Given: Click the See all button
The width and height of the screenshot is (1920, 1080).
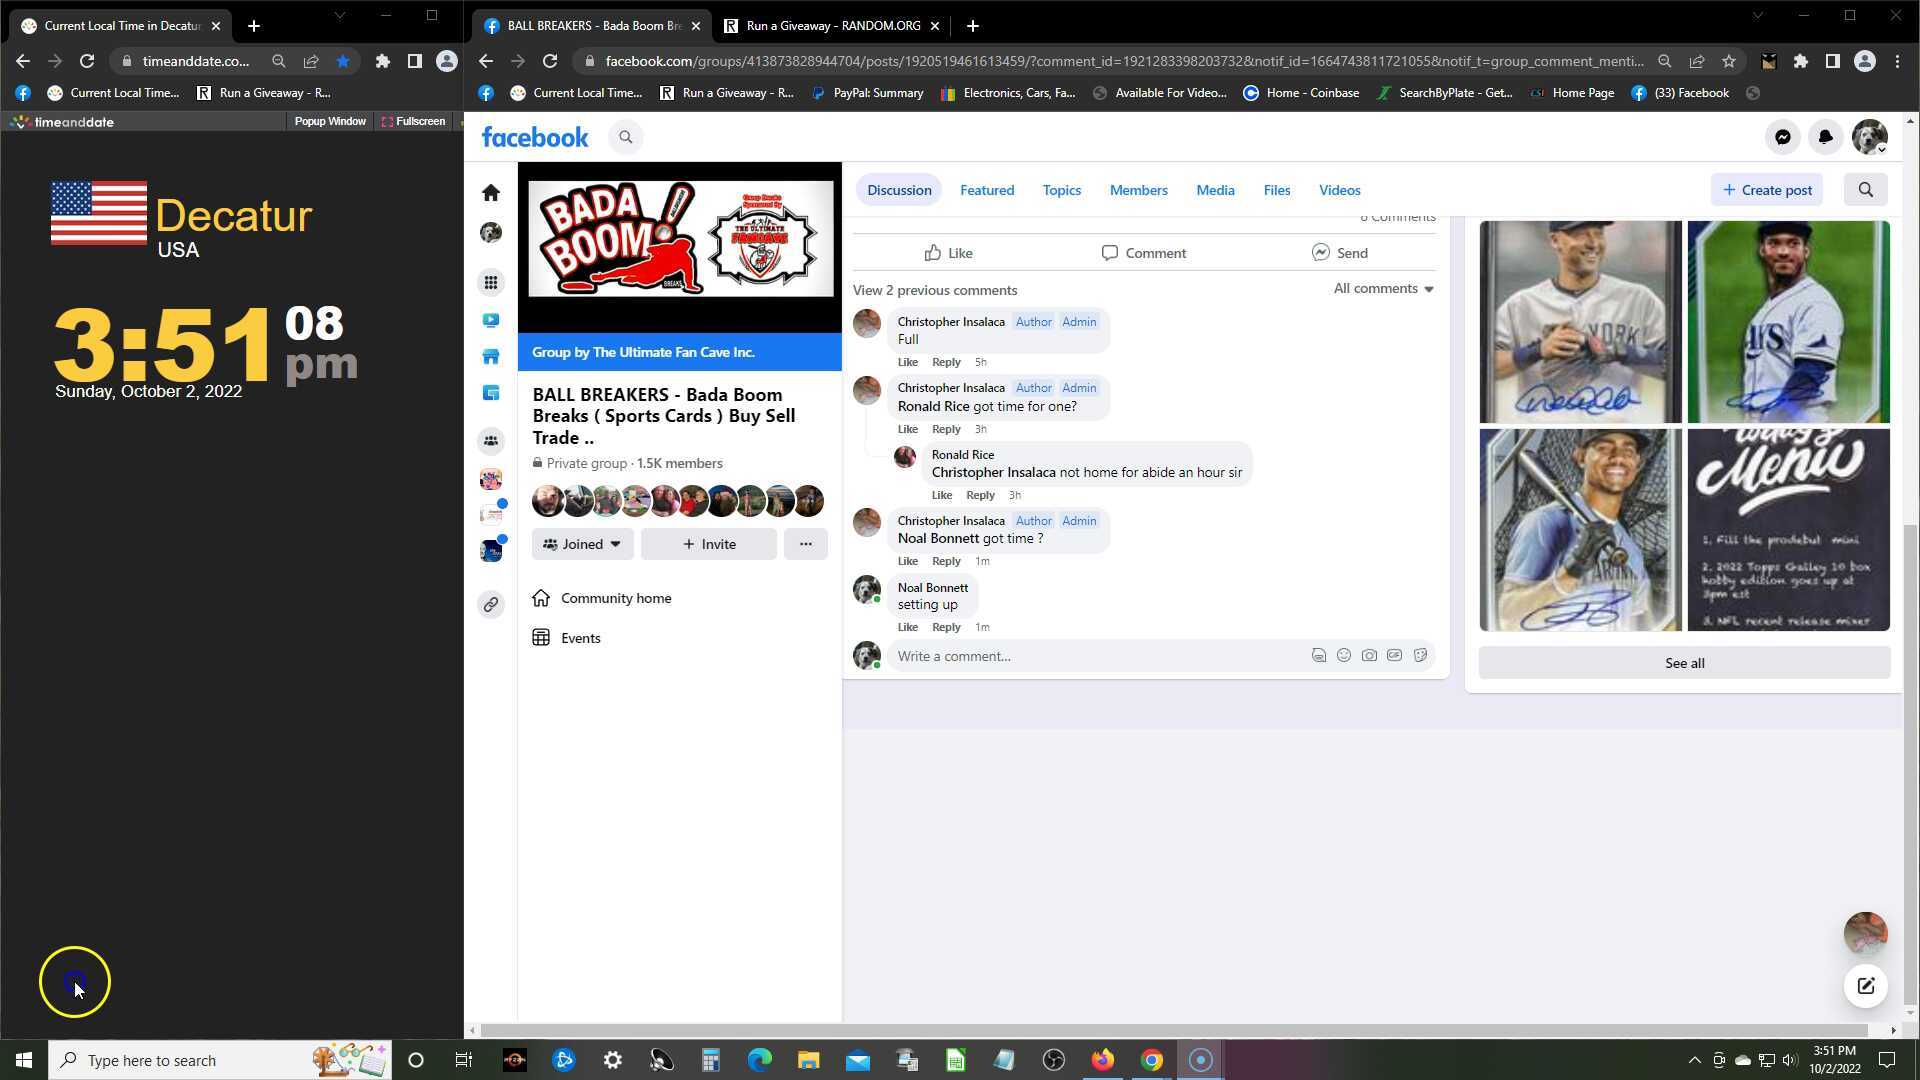Looking at the screenshot, I should [x=1684, y=663].
